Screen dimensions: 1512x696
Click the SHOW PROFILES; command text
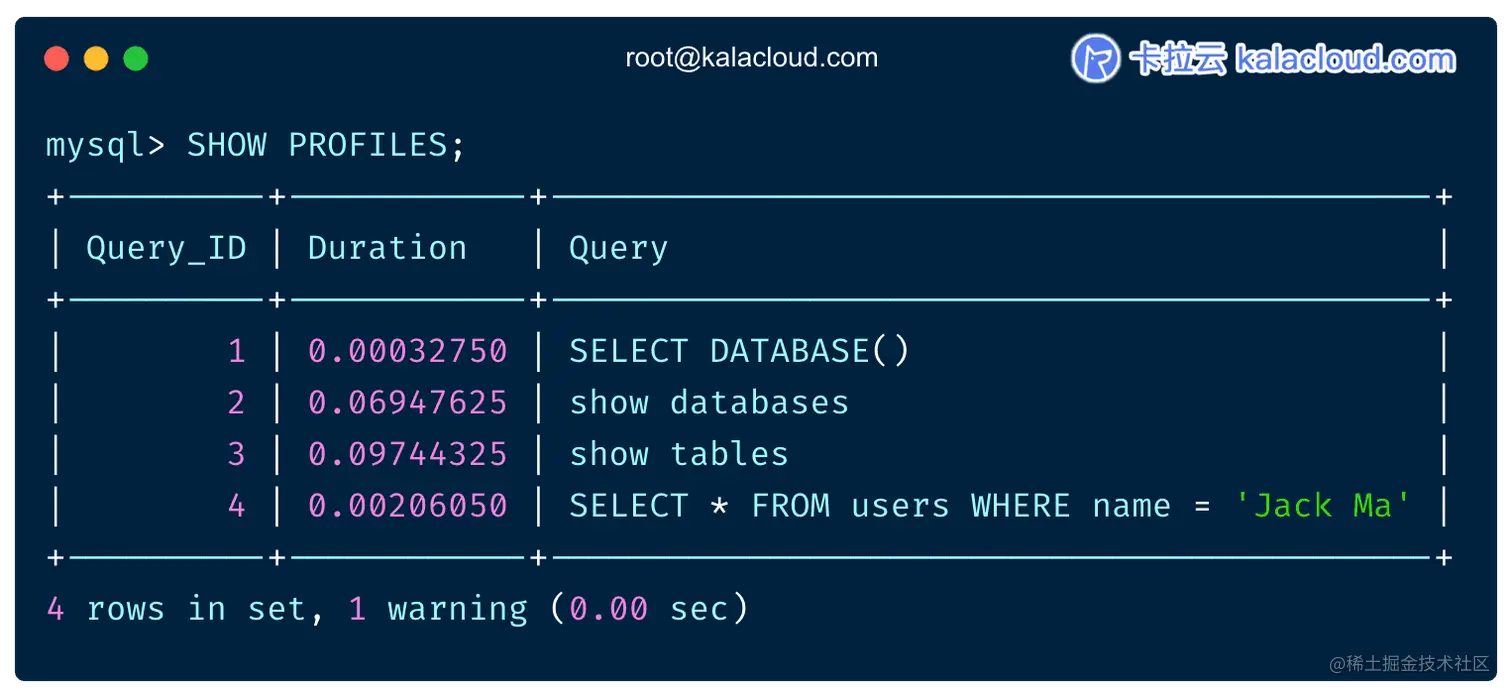326,145
